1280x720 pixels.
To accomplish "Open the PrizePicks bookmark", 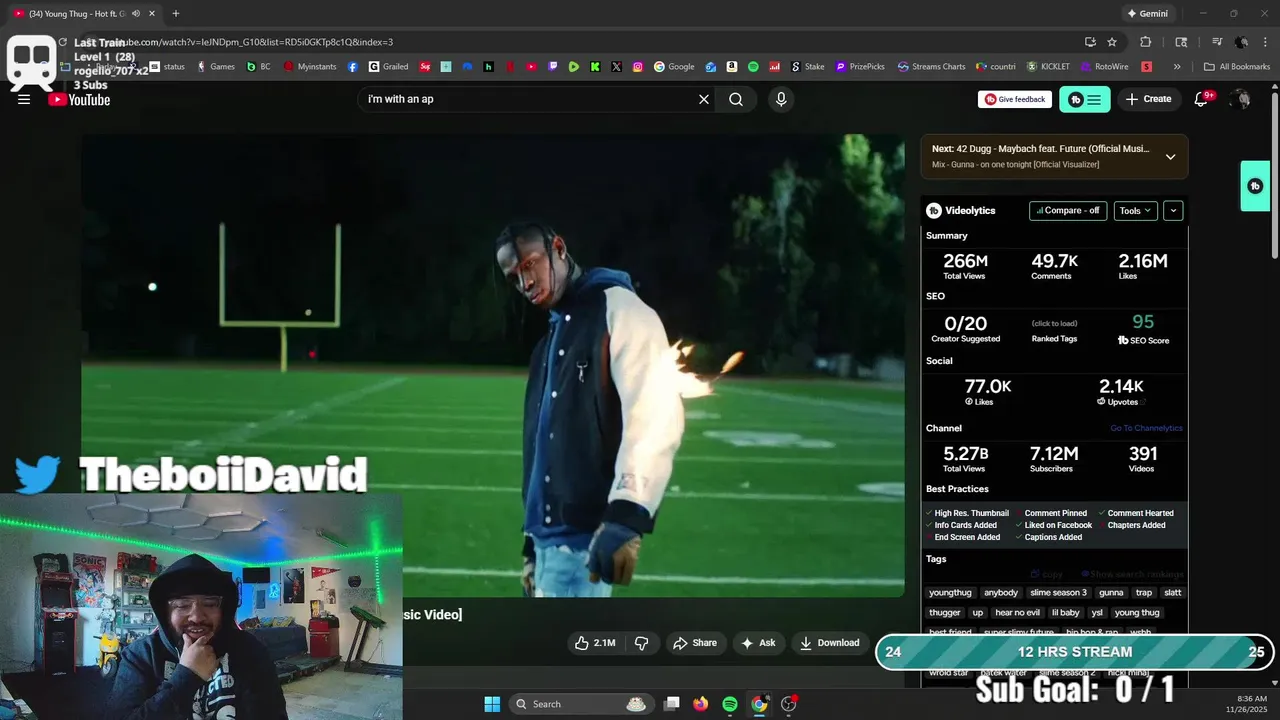I will pyautogui.click(x=860, y=67).
